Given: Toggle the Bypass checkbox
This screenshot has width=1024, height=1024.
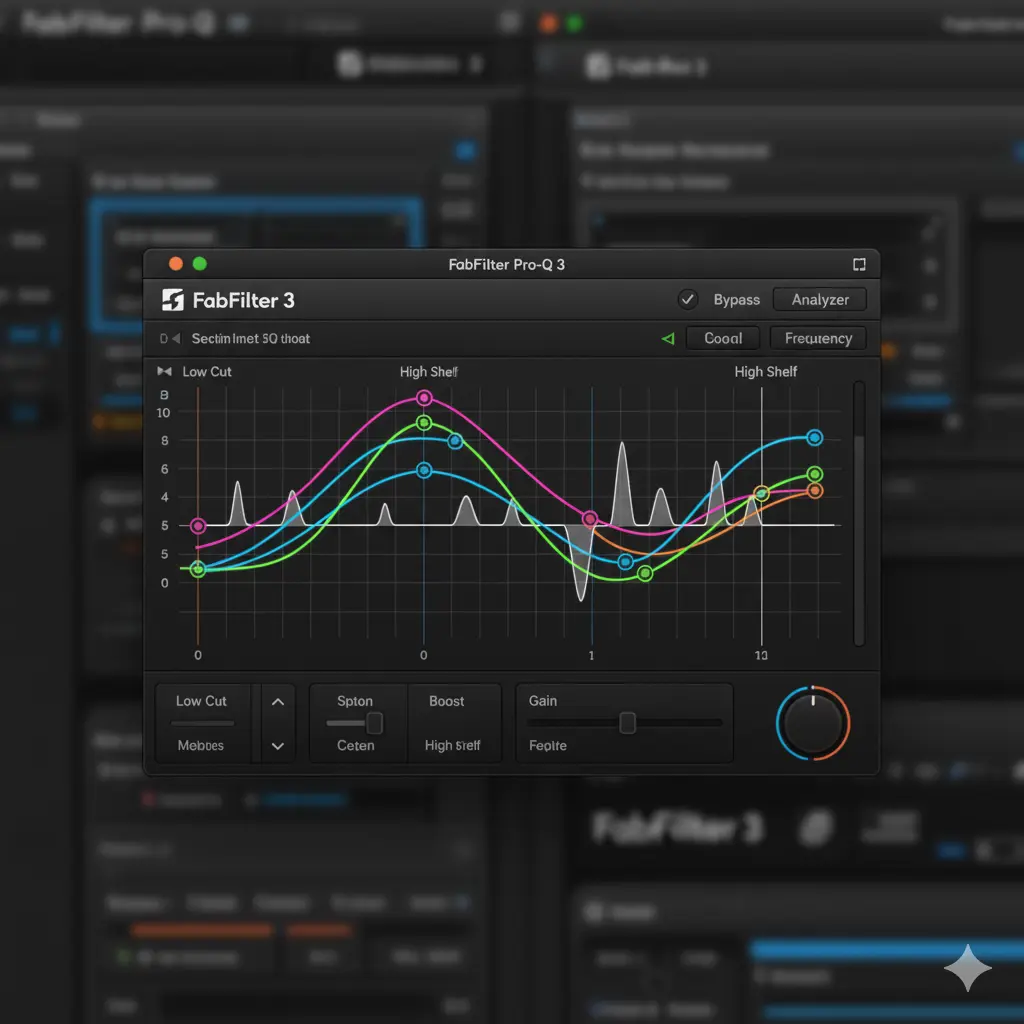Looking at the screenshot, I should [x=687, y=299].
